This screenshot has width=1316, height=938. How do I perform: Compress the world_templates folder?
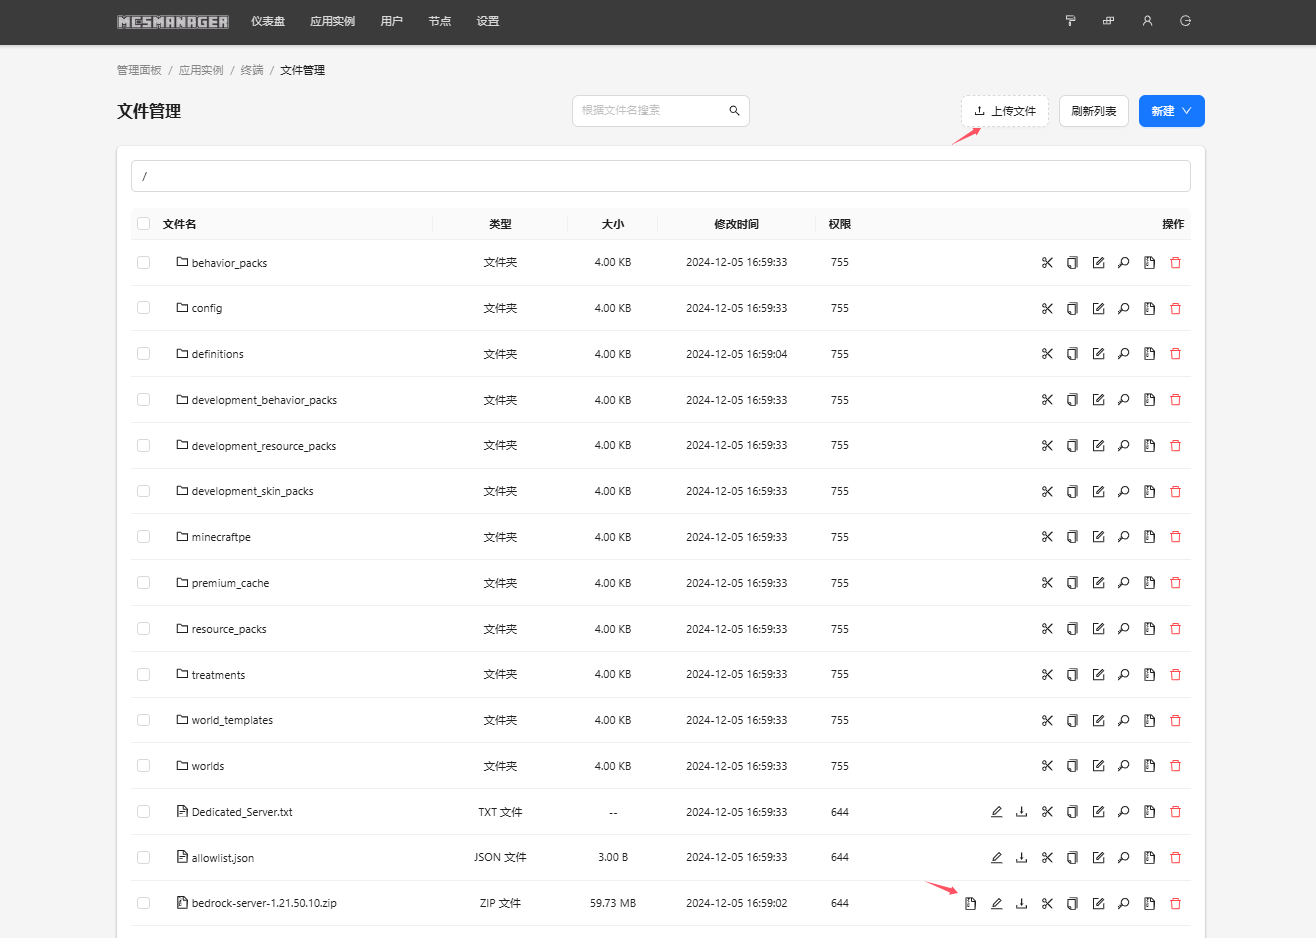pyautogui.click(x=1149, y=721)
